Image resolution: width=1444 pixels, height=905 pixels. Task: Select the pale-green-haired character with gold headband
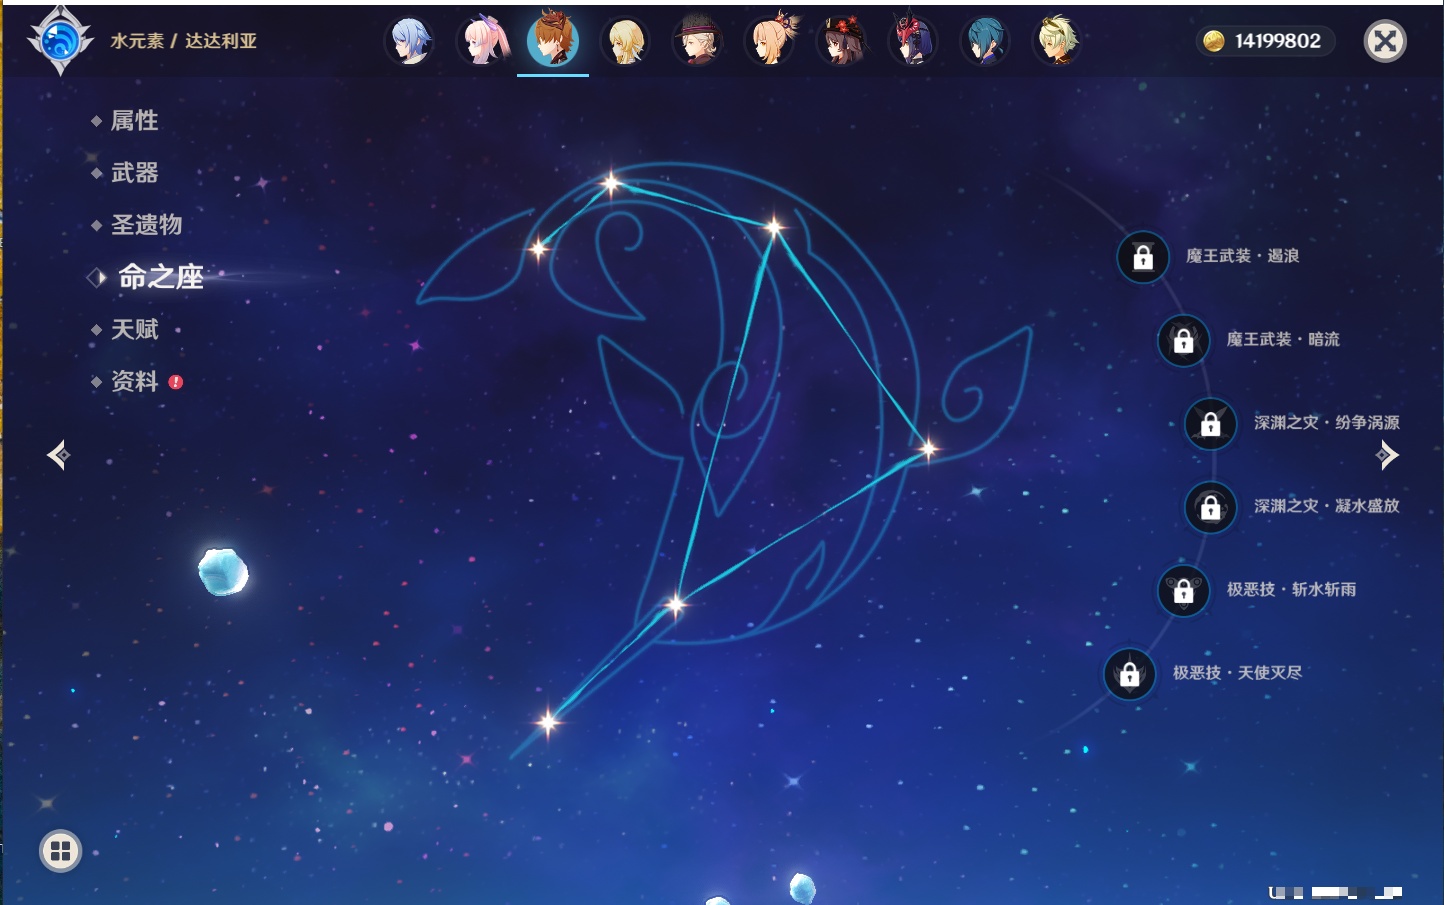tap(1057, 41)
